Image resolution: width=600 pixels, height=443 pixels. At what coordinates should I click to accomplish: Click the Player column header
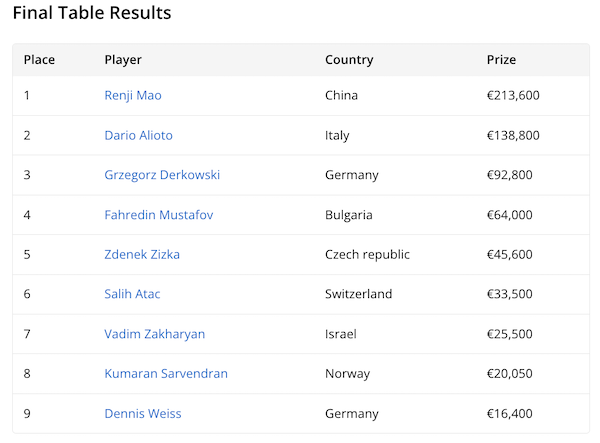point(123,60)
